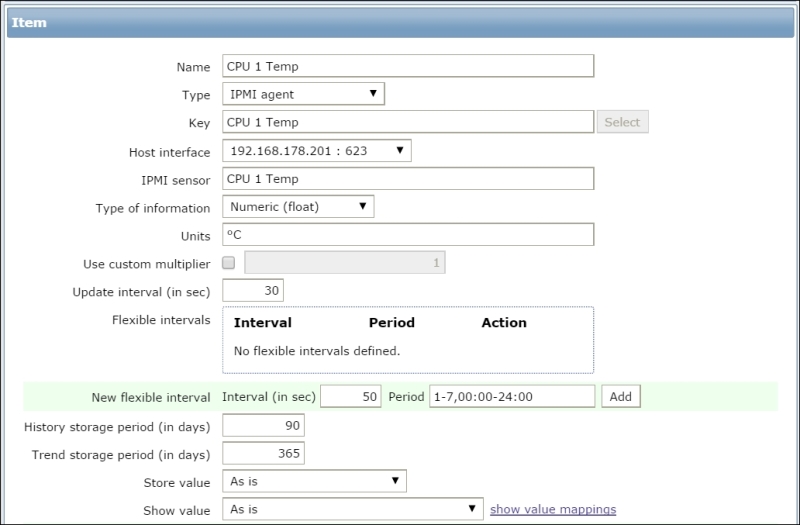Click the custom multiplier value field

pos(345,263)
